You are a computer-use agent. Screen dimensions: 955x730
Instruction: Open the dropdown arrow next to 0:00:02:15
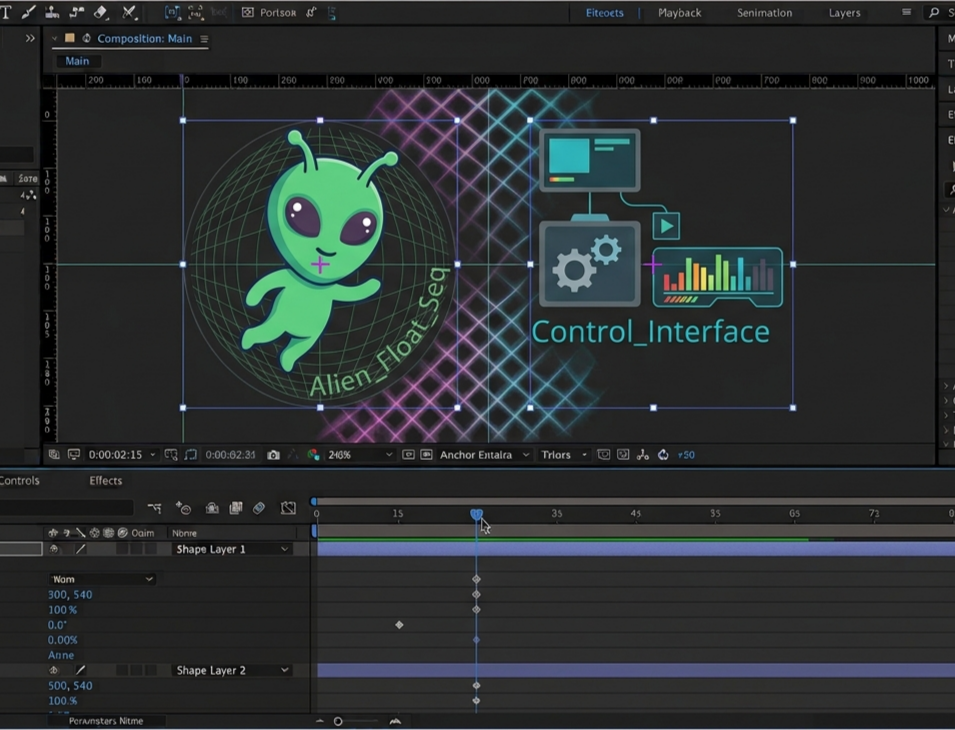153,455
